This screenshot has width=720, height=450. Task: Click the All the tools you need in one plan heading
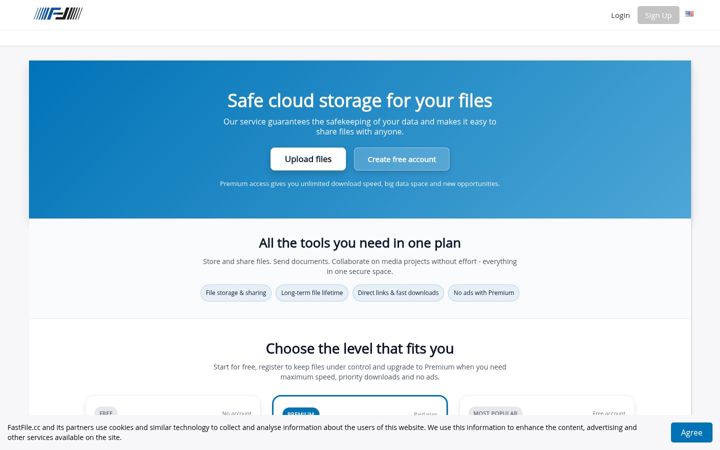(x=360, y=242)
